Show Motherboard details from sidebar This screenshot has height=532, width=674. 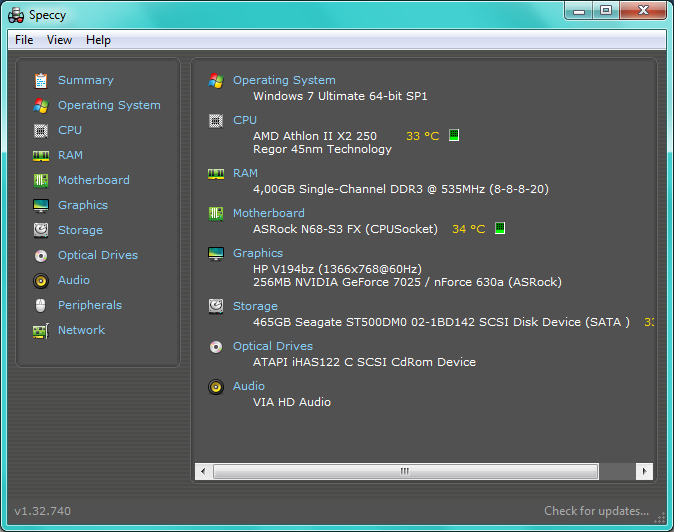click(94, 180)
